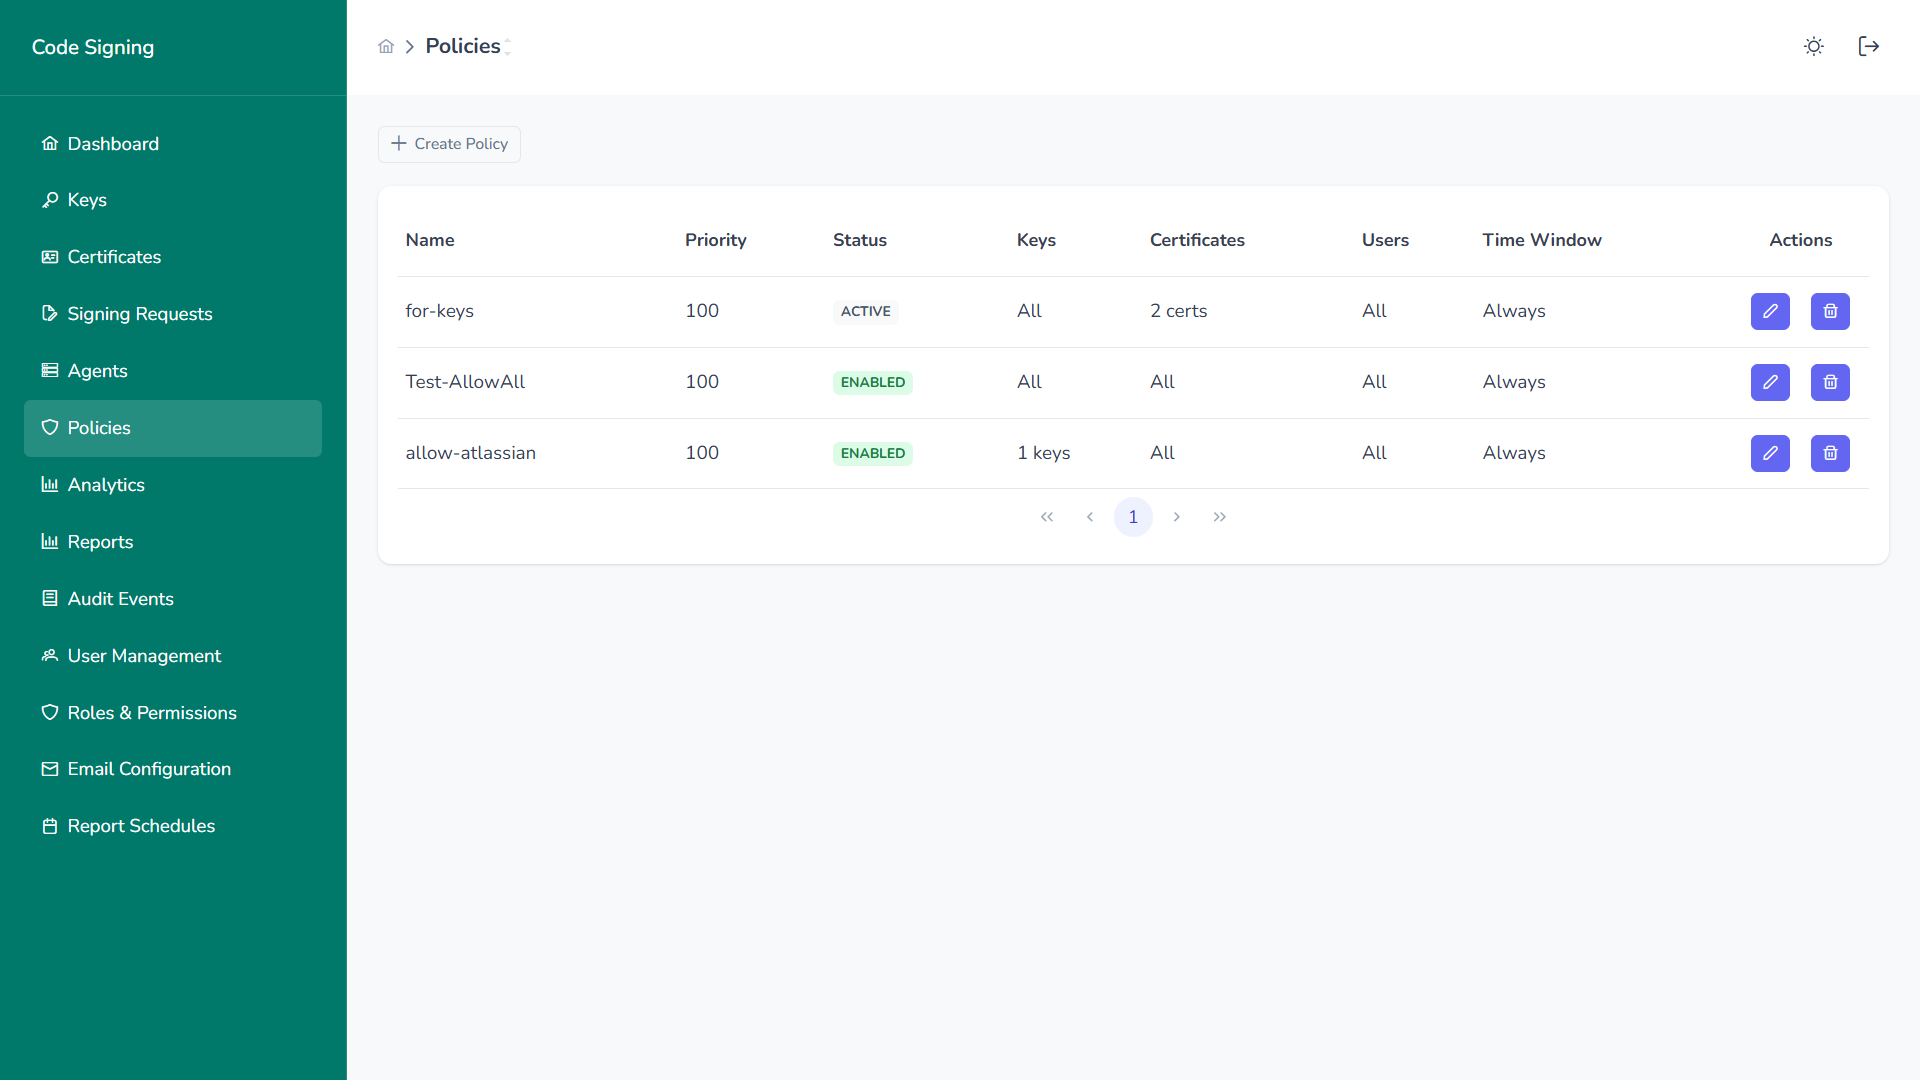Open the Audit Events section
Image resolution: width=1920 pixels, height=1080 pixels.
(120, 598)
